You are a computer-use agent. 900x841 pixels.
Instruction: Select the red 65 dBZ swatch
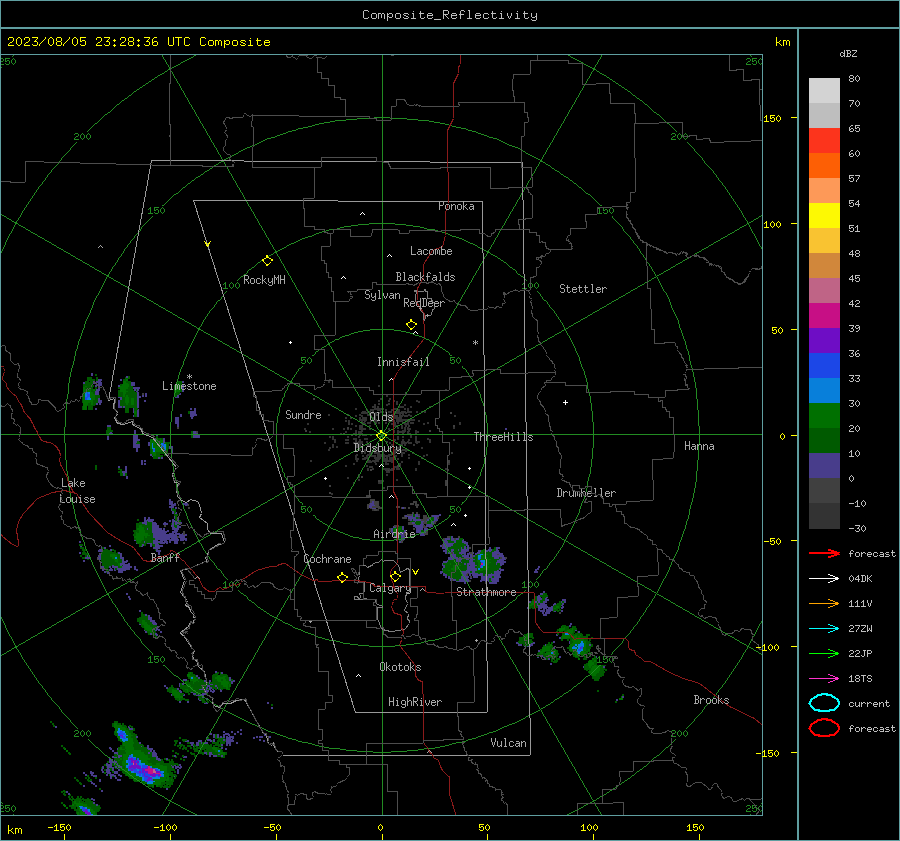pyautogui.click(x=824, y=141)
